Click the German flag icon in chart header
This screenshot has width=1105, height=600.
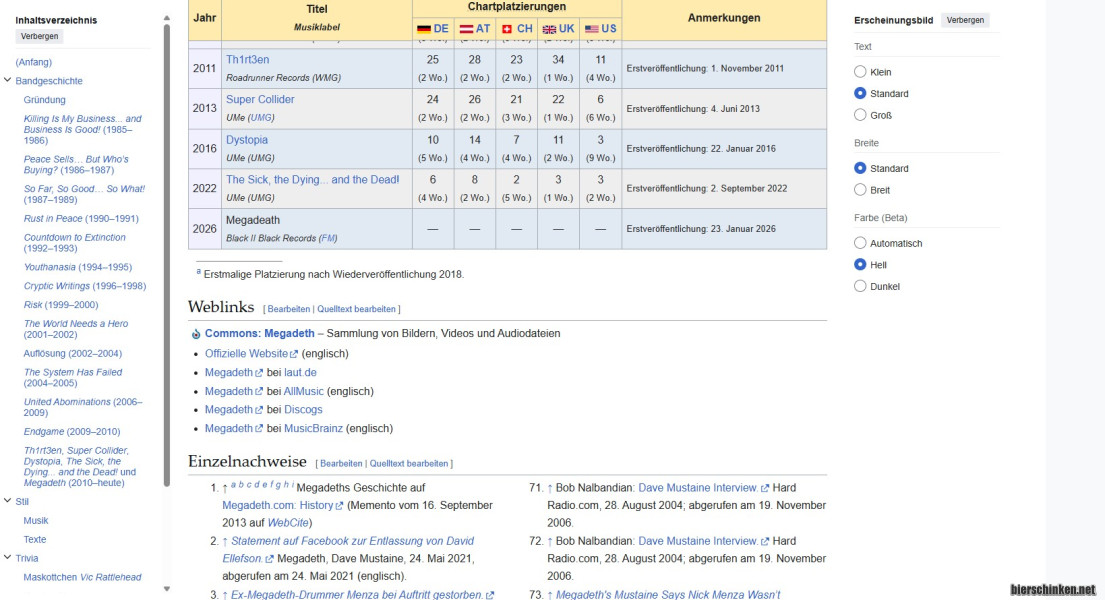[423, 29]
